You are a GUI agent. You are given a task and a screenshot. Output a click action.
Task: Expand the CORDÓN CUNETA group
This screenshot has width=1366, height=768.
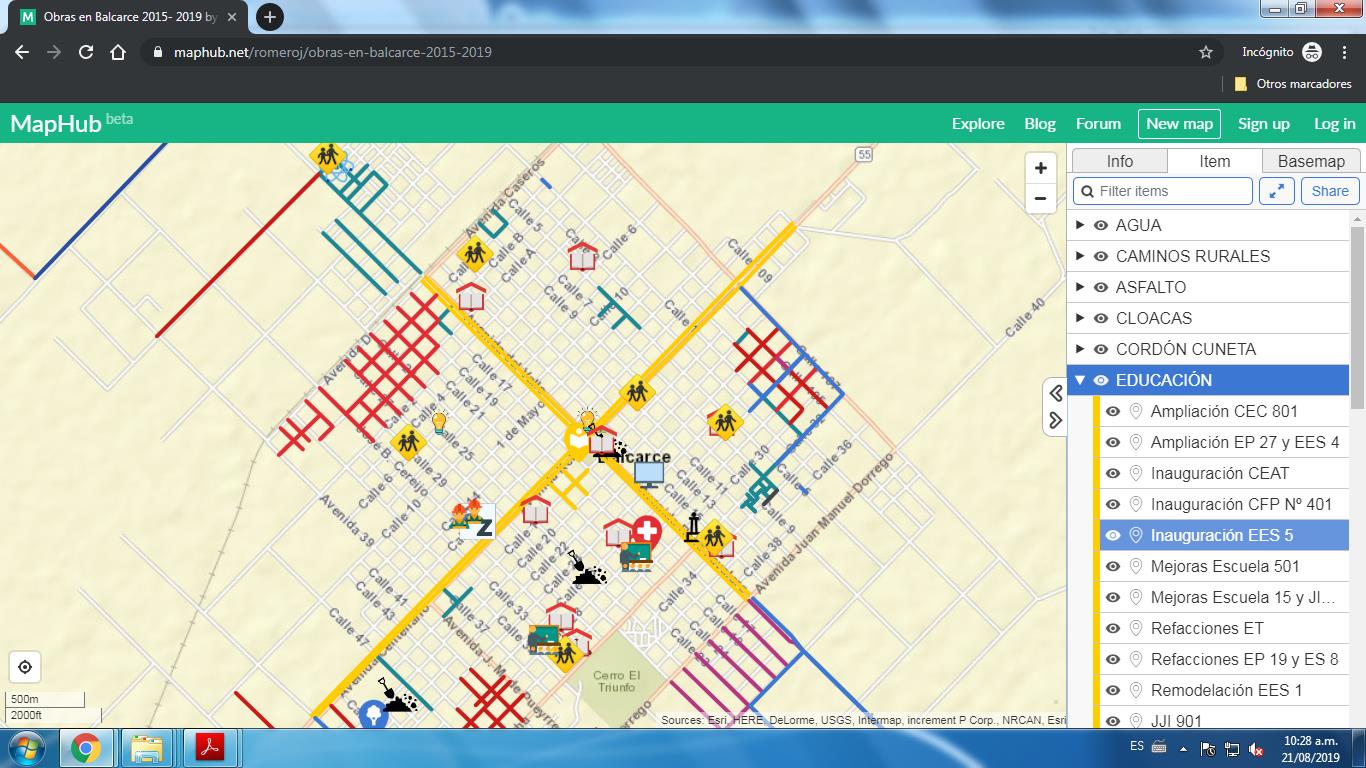pos(1080,349)
